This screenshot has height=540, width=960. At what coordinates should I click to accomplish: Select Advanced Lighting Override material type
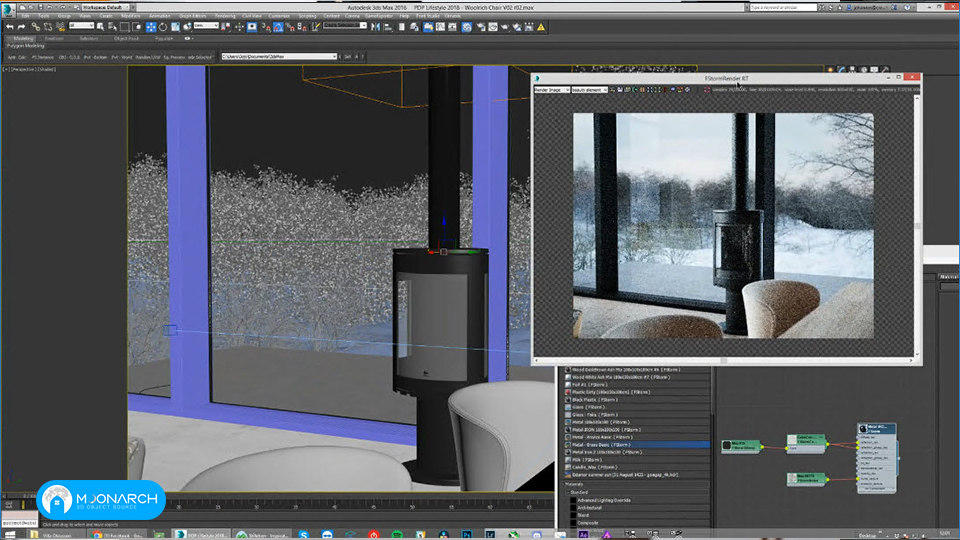click(x=604, y=500)
